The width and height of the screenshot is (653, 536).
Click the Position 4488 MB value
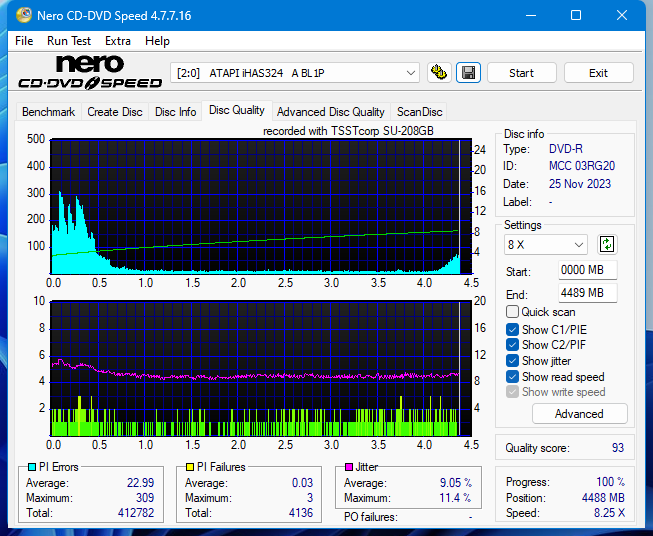(x=603, y=498)
